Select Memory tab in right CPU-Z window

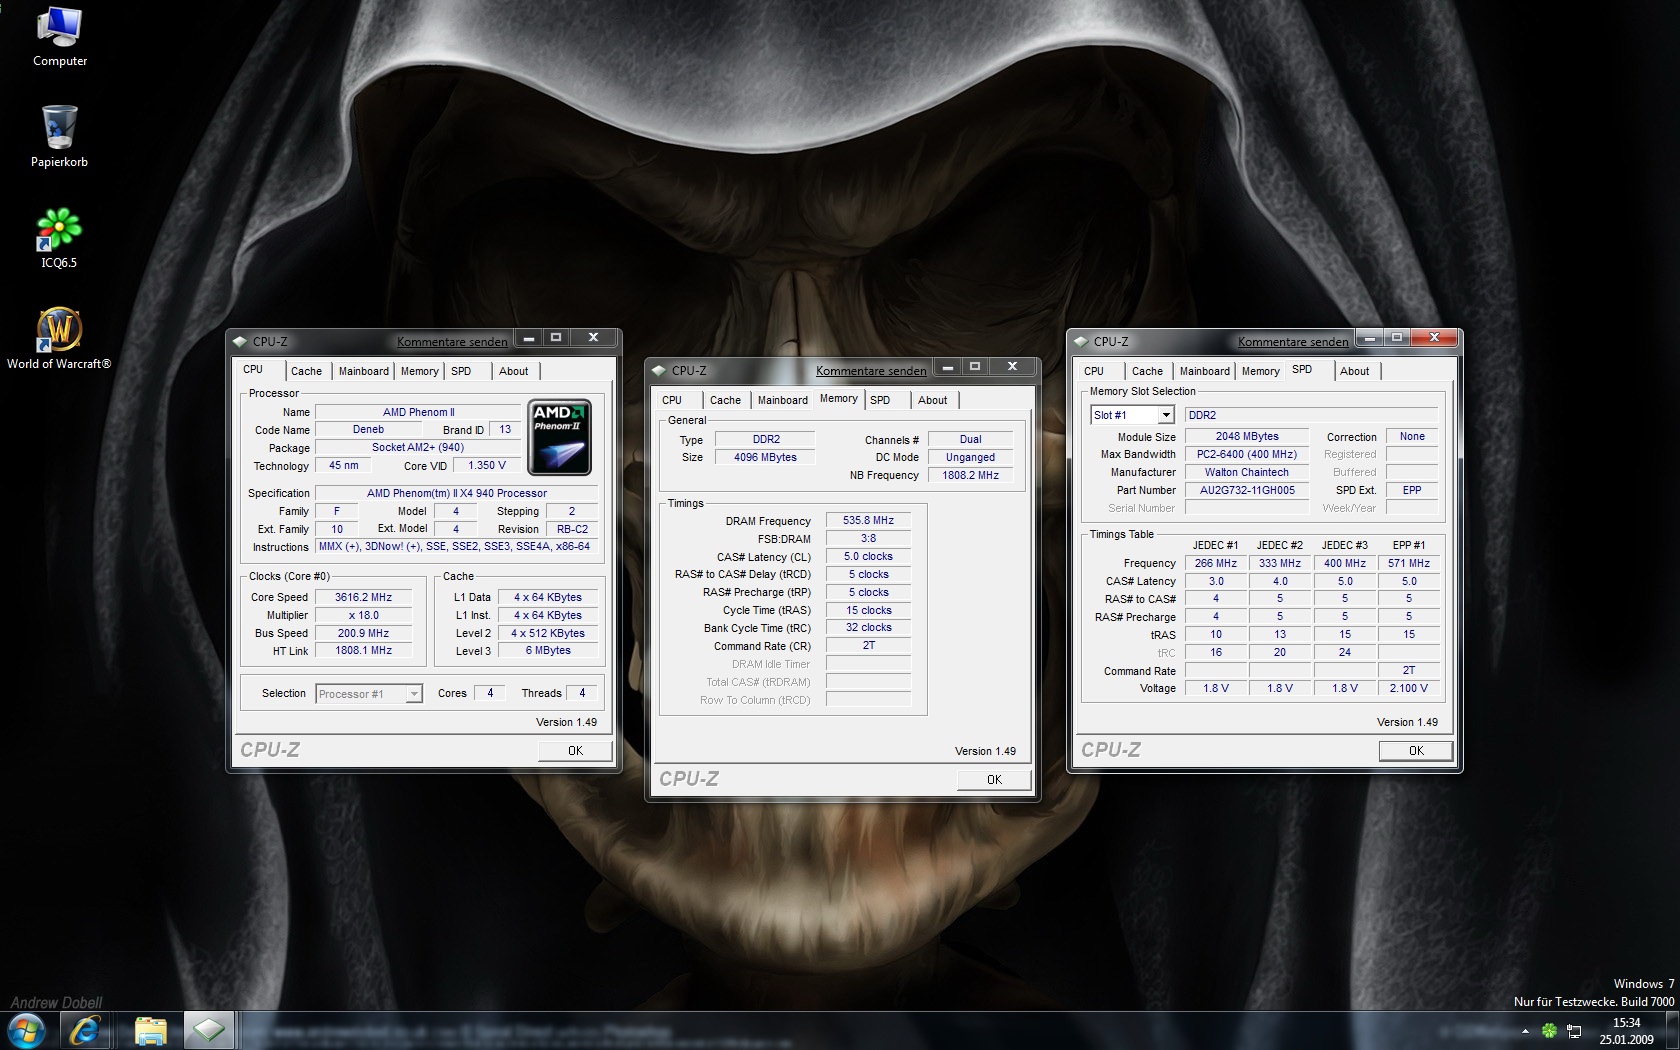pos(1260,371)
